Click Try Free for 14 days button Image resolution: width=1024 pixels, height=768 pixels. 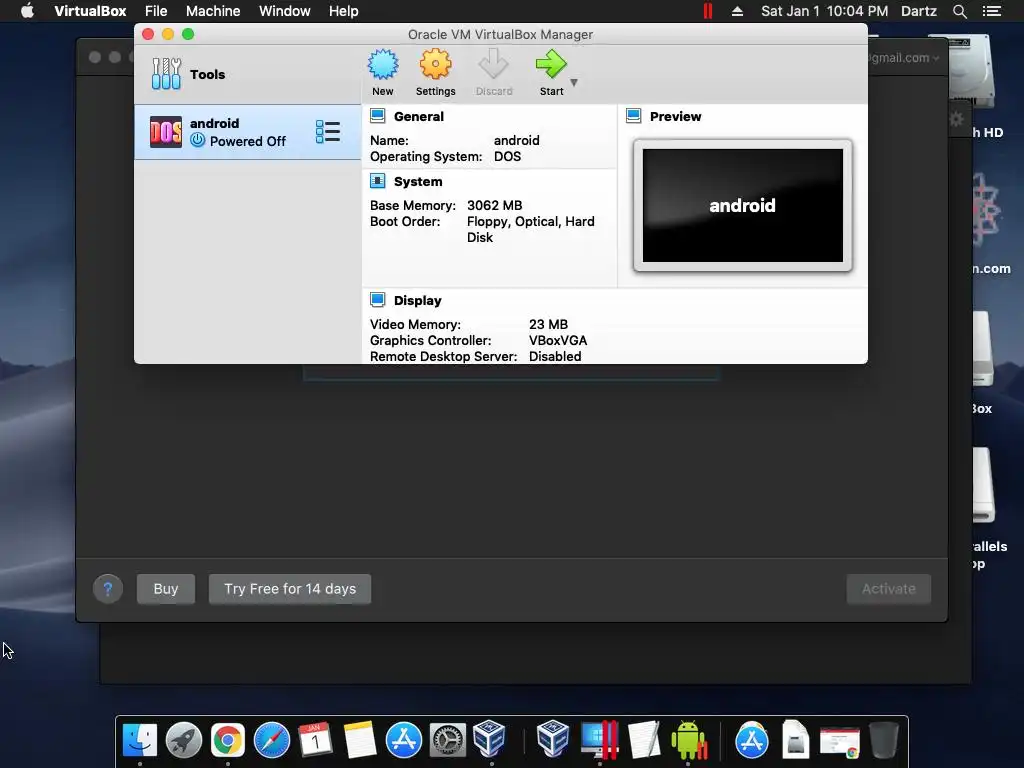[290, 589]
